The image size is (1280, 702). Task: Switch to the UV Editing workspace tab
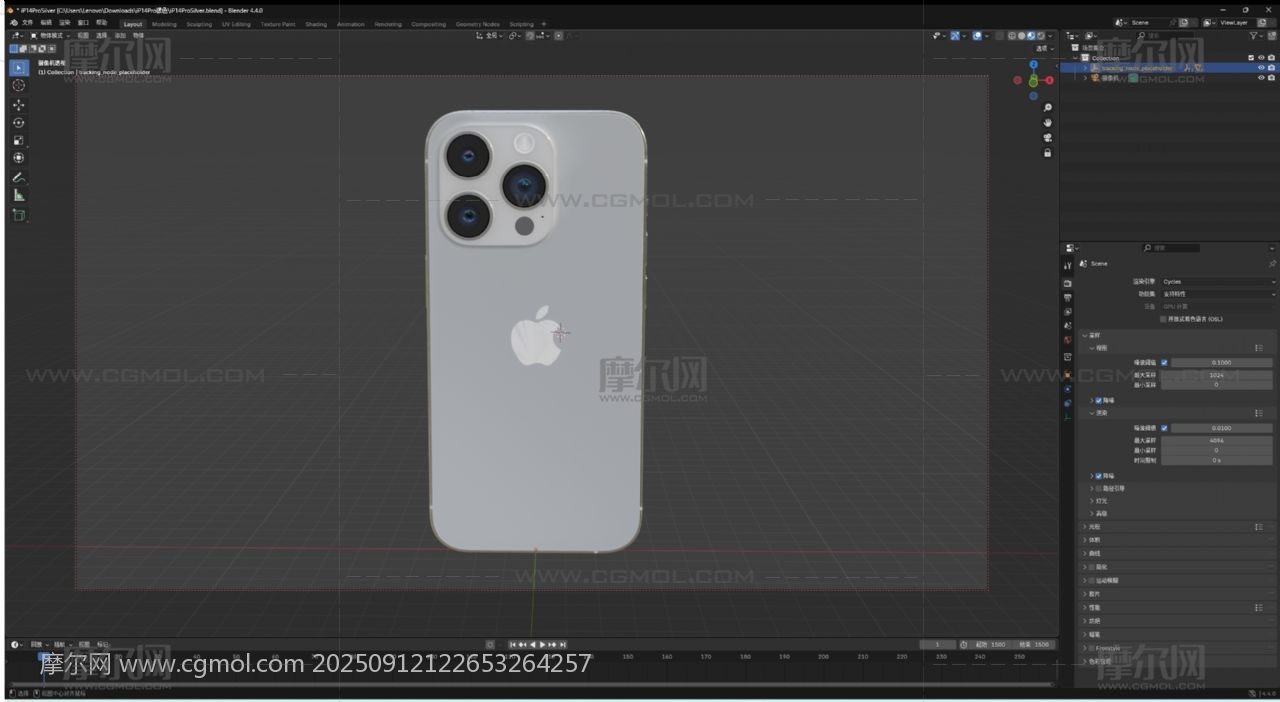[236, 24]
